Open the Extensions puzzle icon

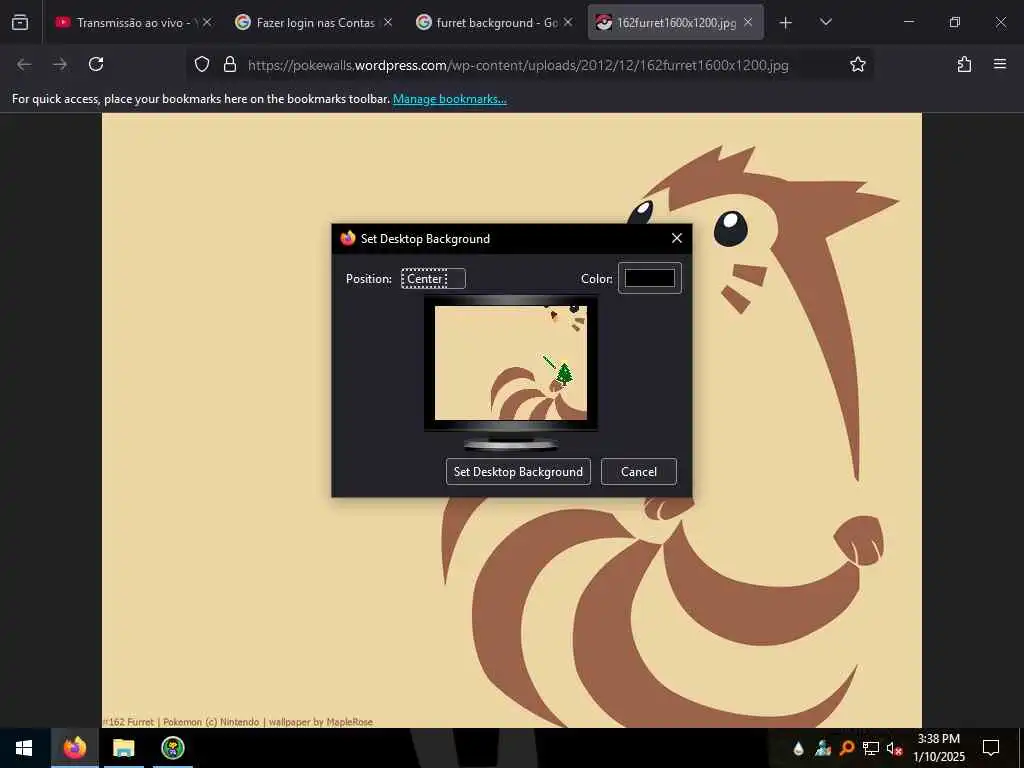coord(964,64)
